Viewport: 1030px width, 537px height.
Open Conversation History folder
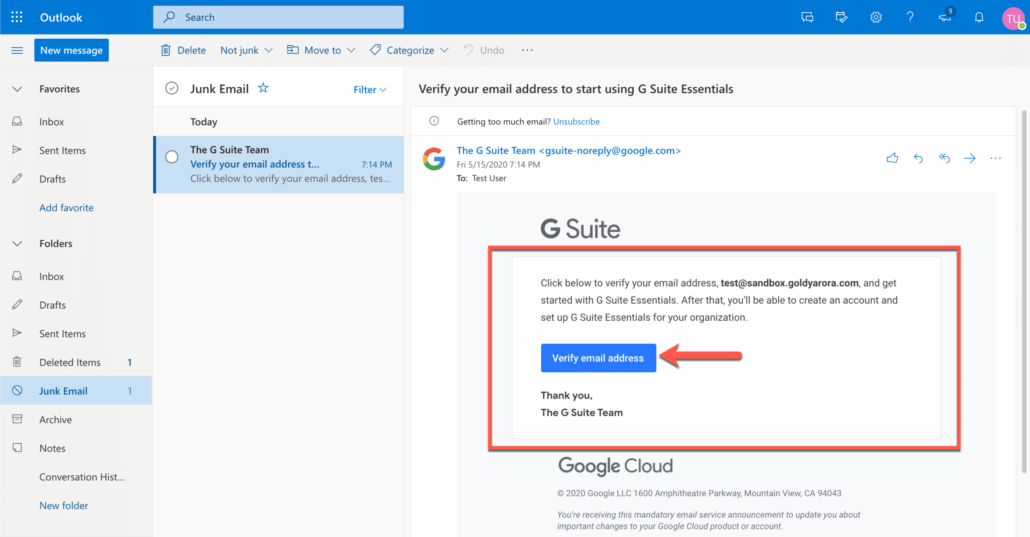click(x=76, y=477)
